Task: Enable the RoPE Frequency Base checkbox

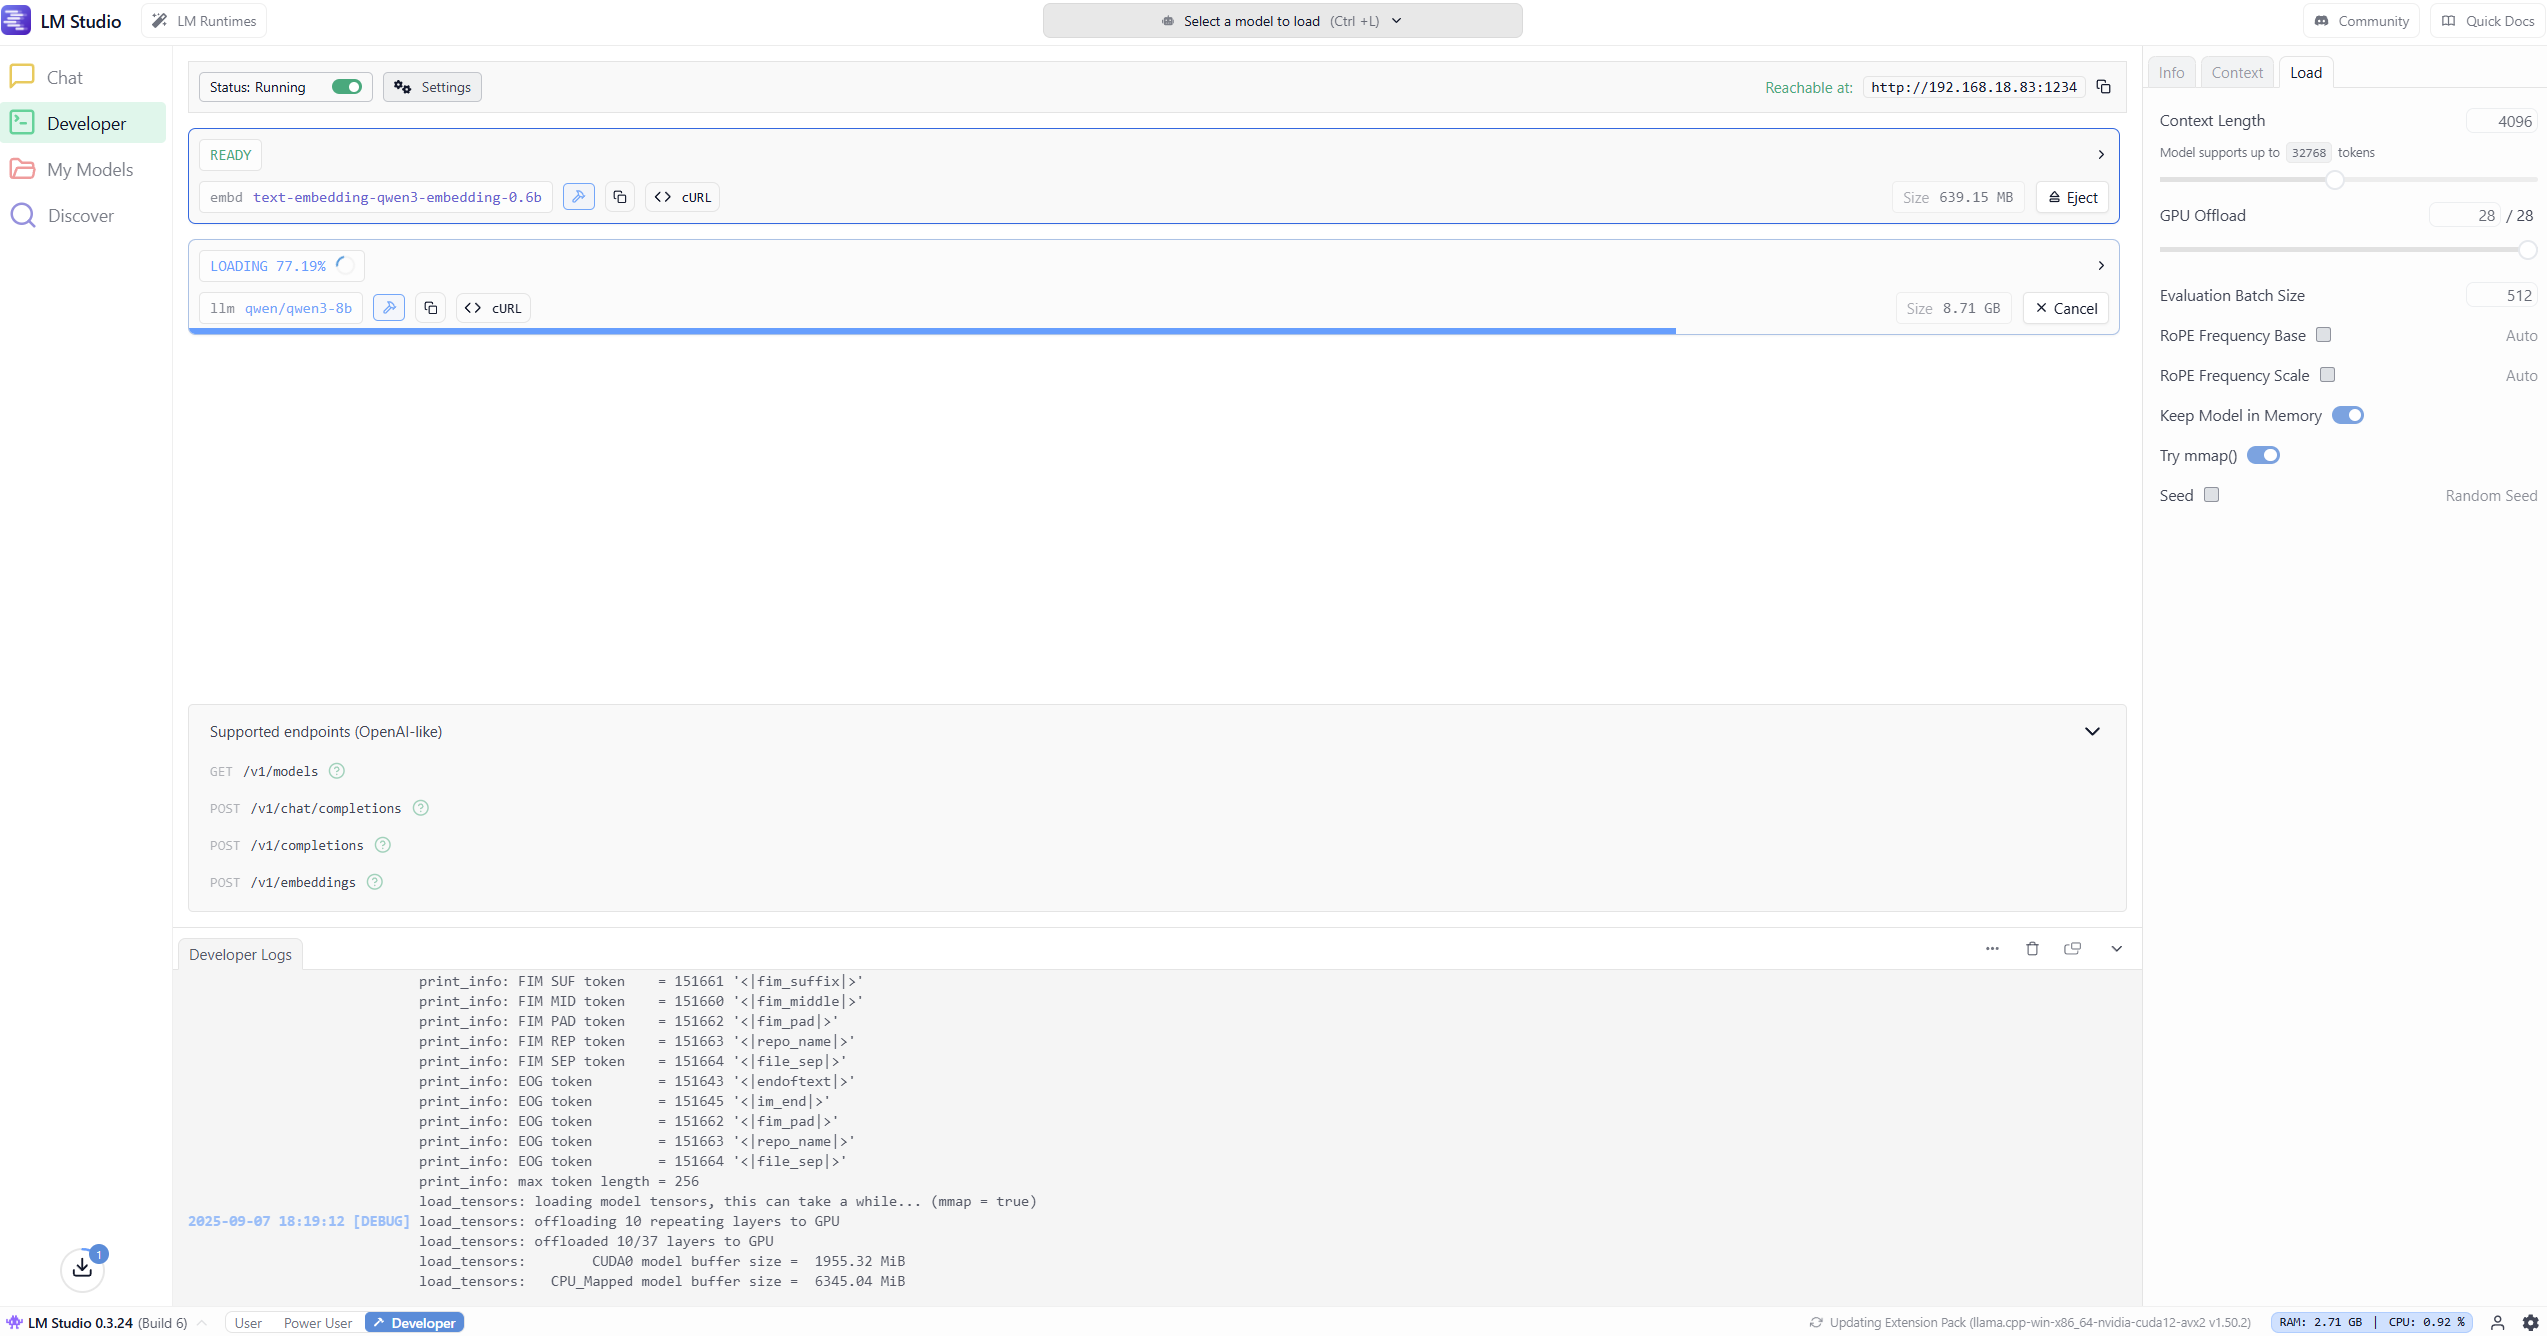Action: click(x=2323, y=335)
